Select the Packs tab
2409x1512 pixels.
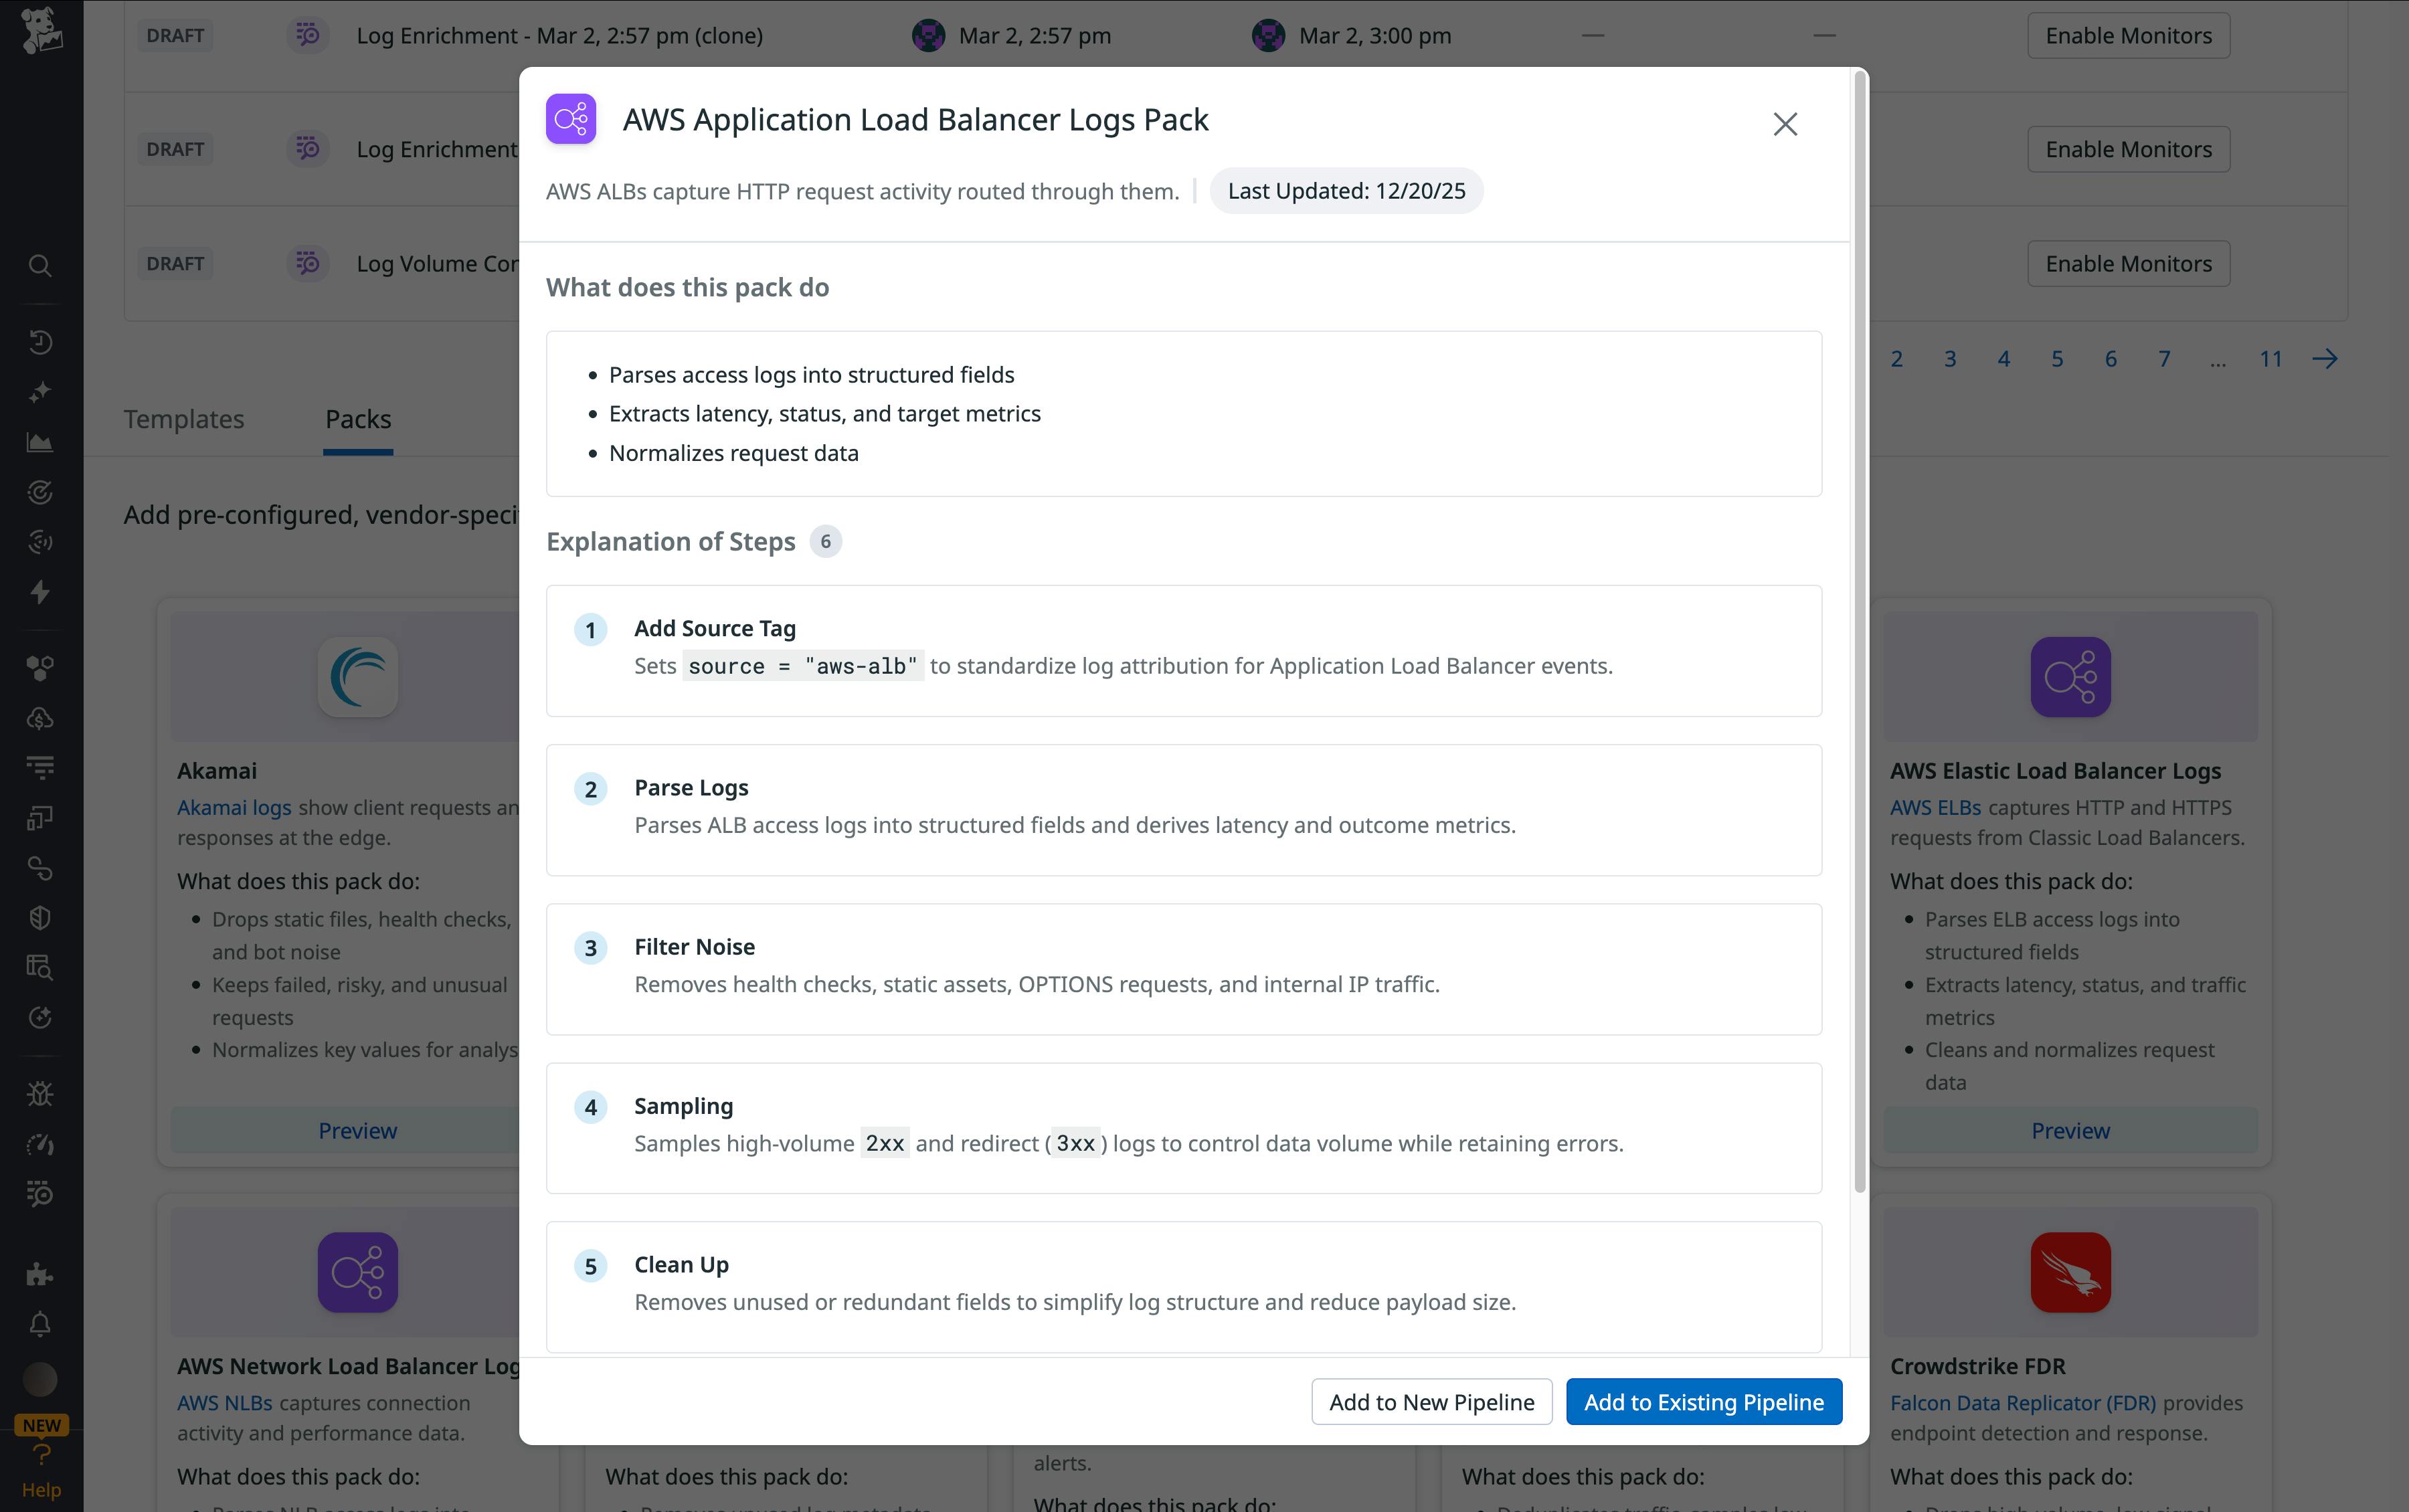[357, 419]
